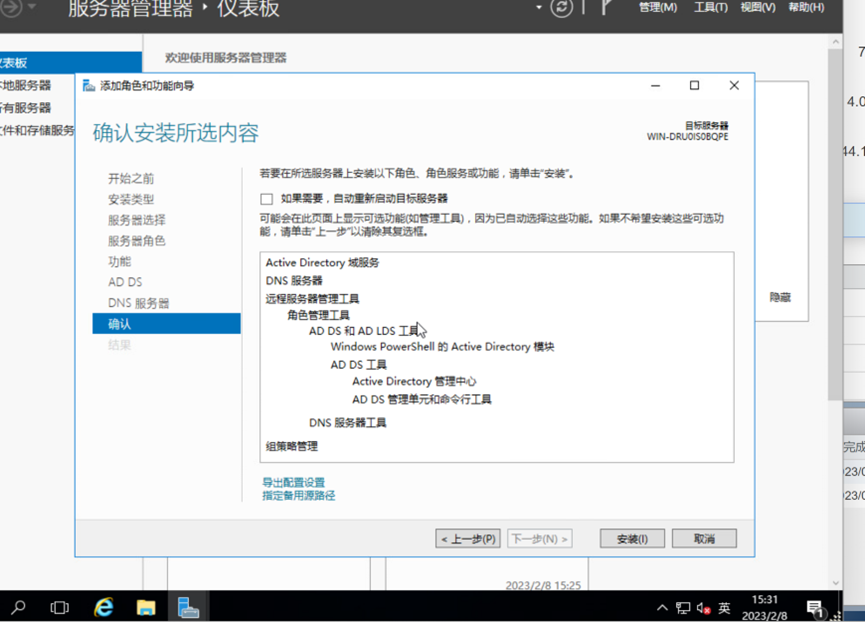Select 本地服务器 in Server Manager sidebar
The image size is (865, 622).
click(26, 85)
